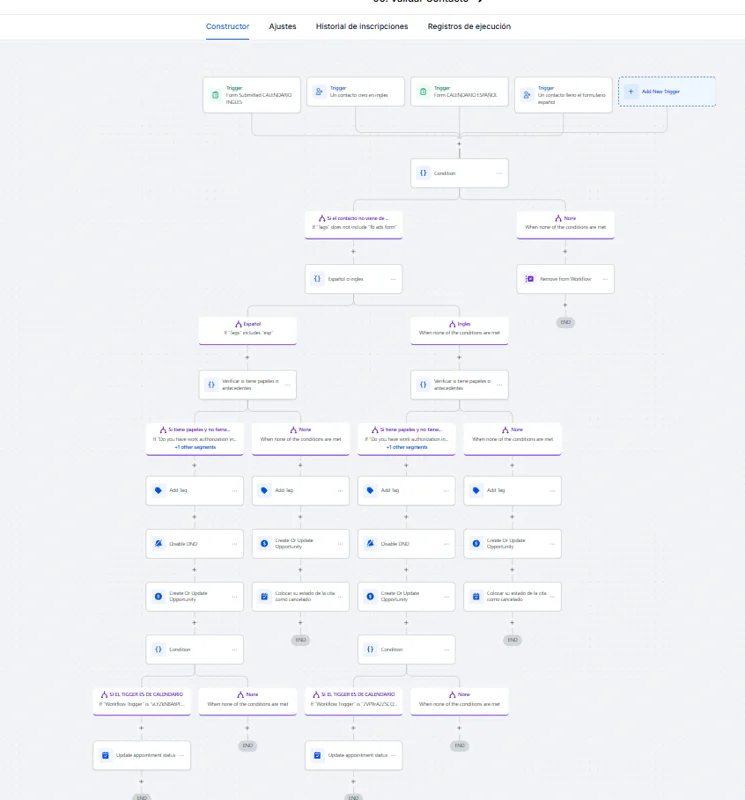Click the plus connector below the trigger row
Screen dimensions: 745x800
pos(457,143)
